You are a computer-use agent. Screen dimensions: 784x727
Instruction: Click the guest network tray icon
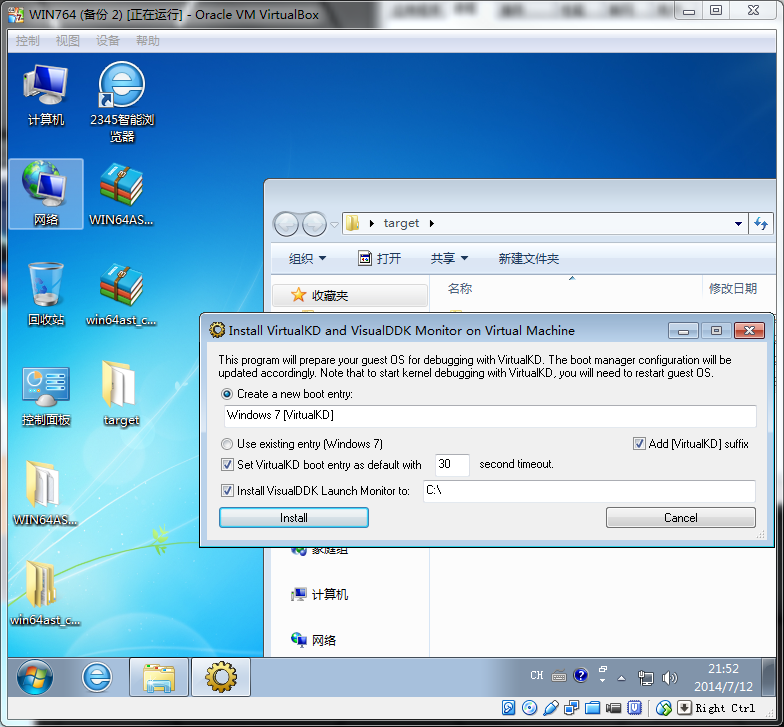tap(646, 678)
